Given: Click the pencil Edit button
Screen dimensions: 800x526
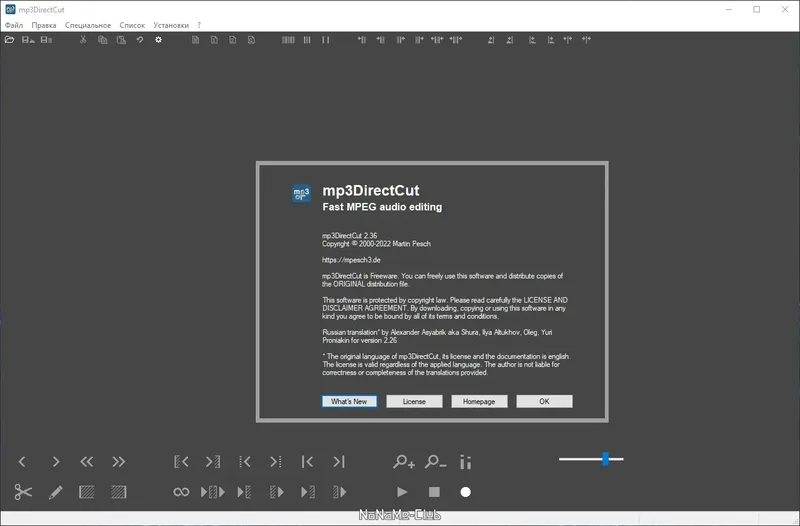Looking at the screenshot, I should click(x=56, y=492).
